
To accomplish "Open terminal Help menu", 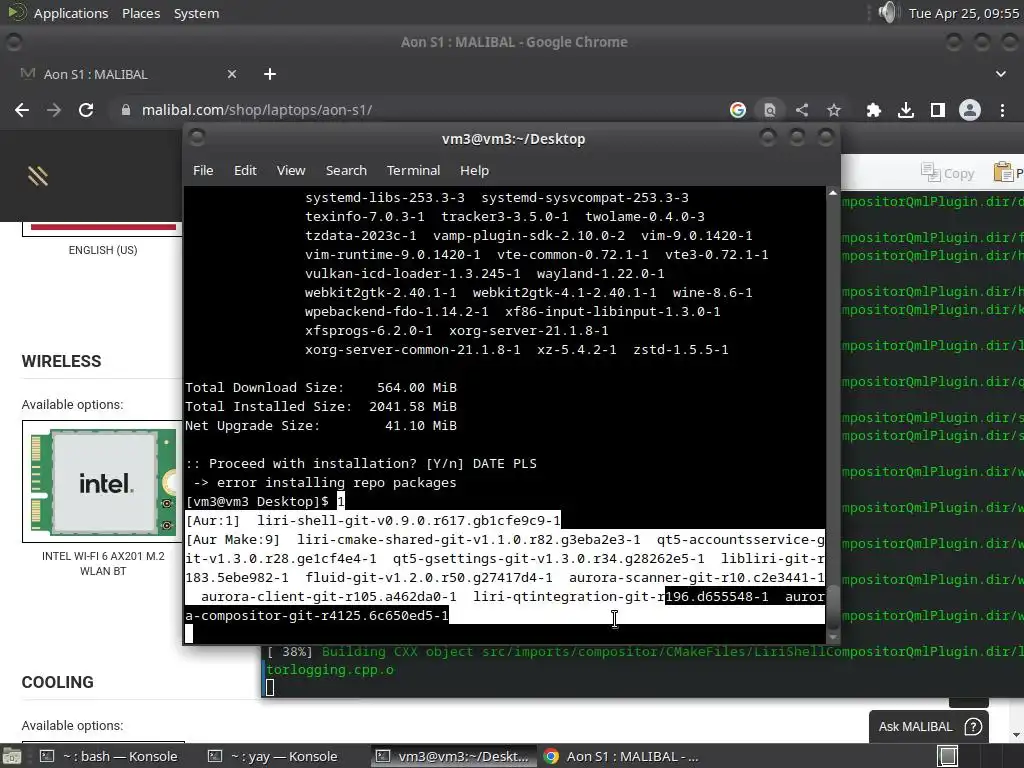I will point(474,170).
